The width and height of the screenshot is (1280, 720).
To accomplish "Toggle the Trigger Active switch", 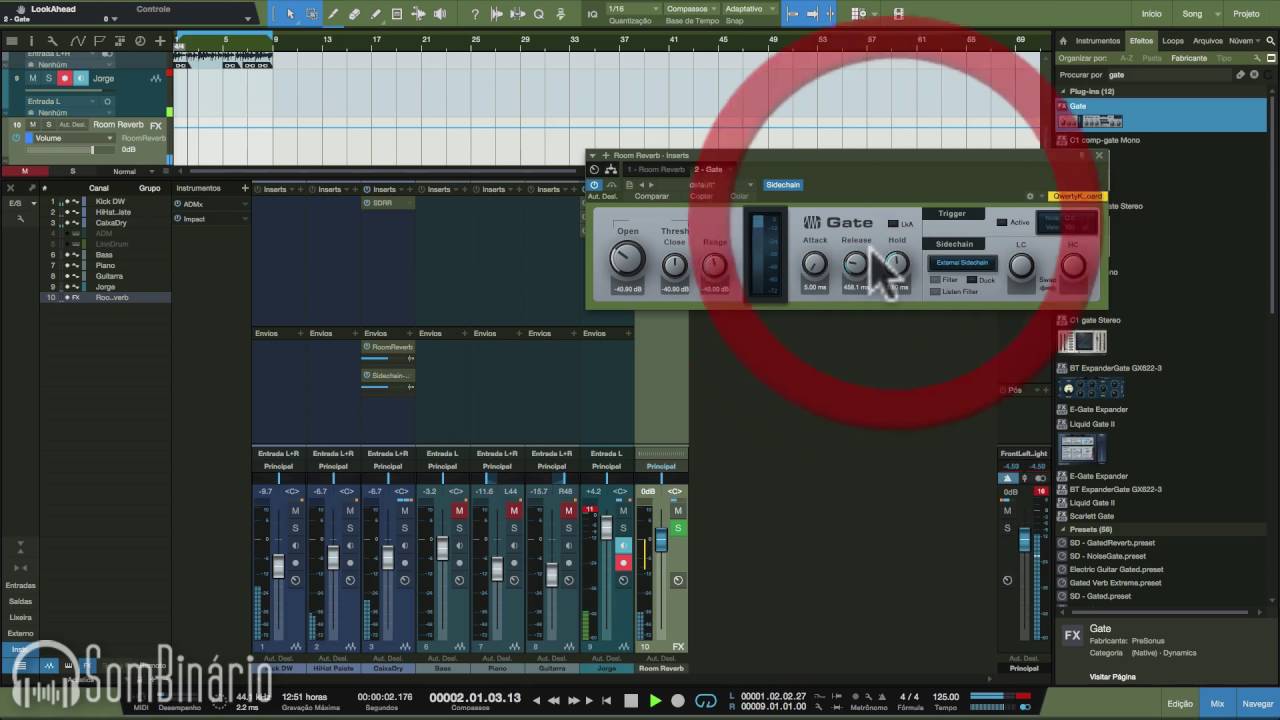I will 1002,222.
